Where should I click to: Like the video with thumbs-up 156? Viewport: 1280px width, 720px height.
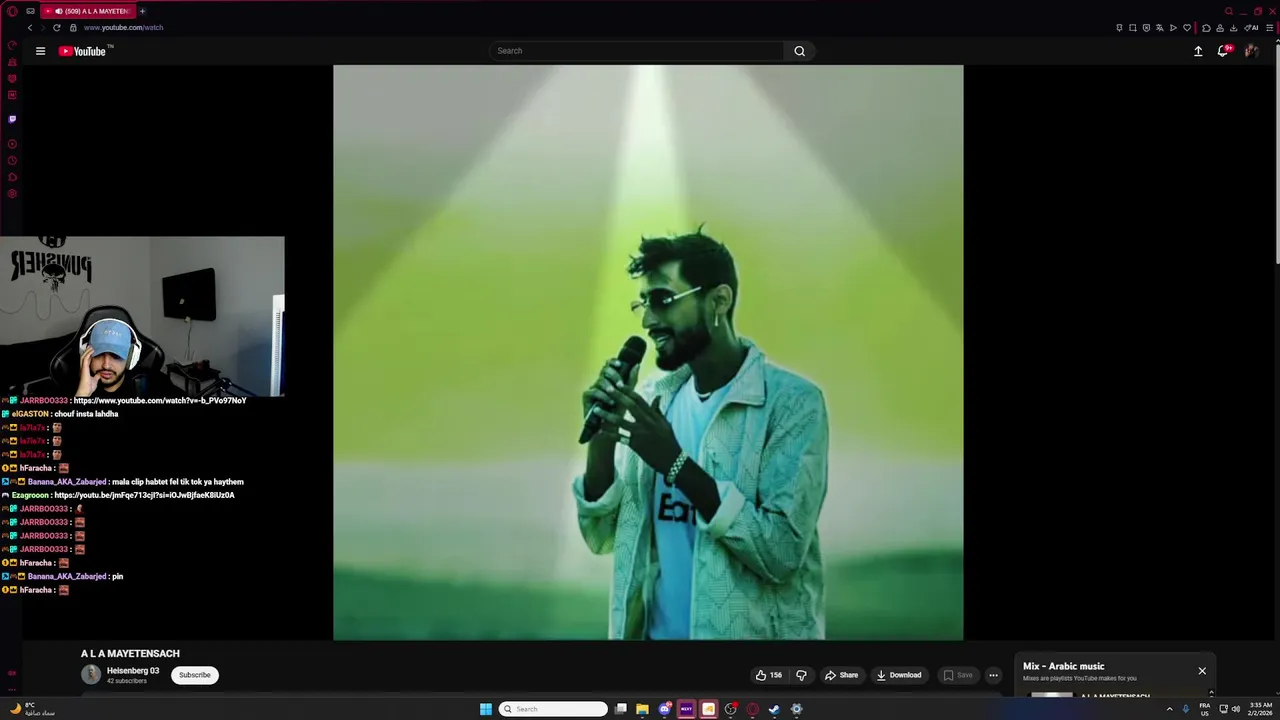pos(769,675)
